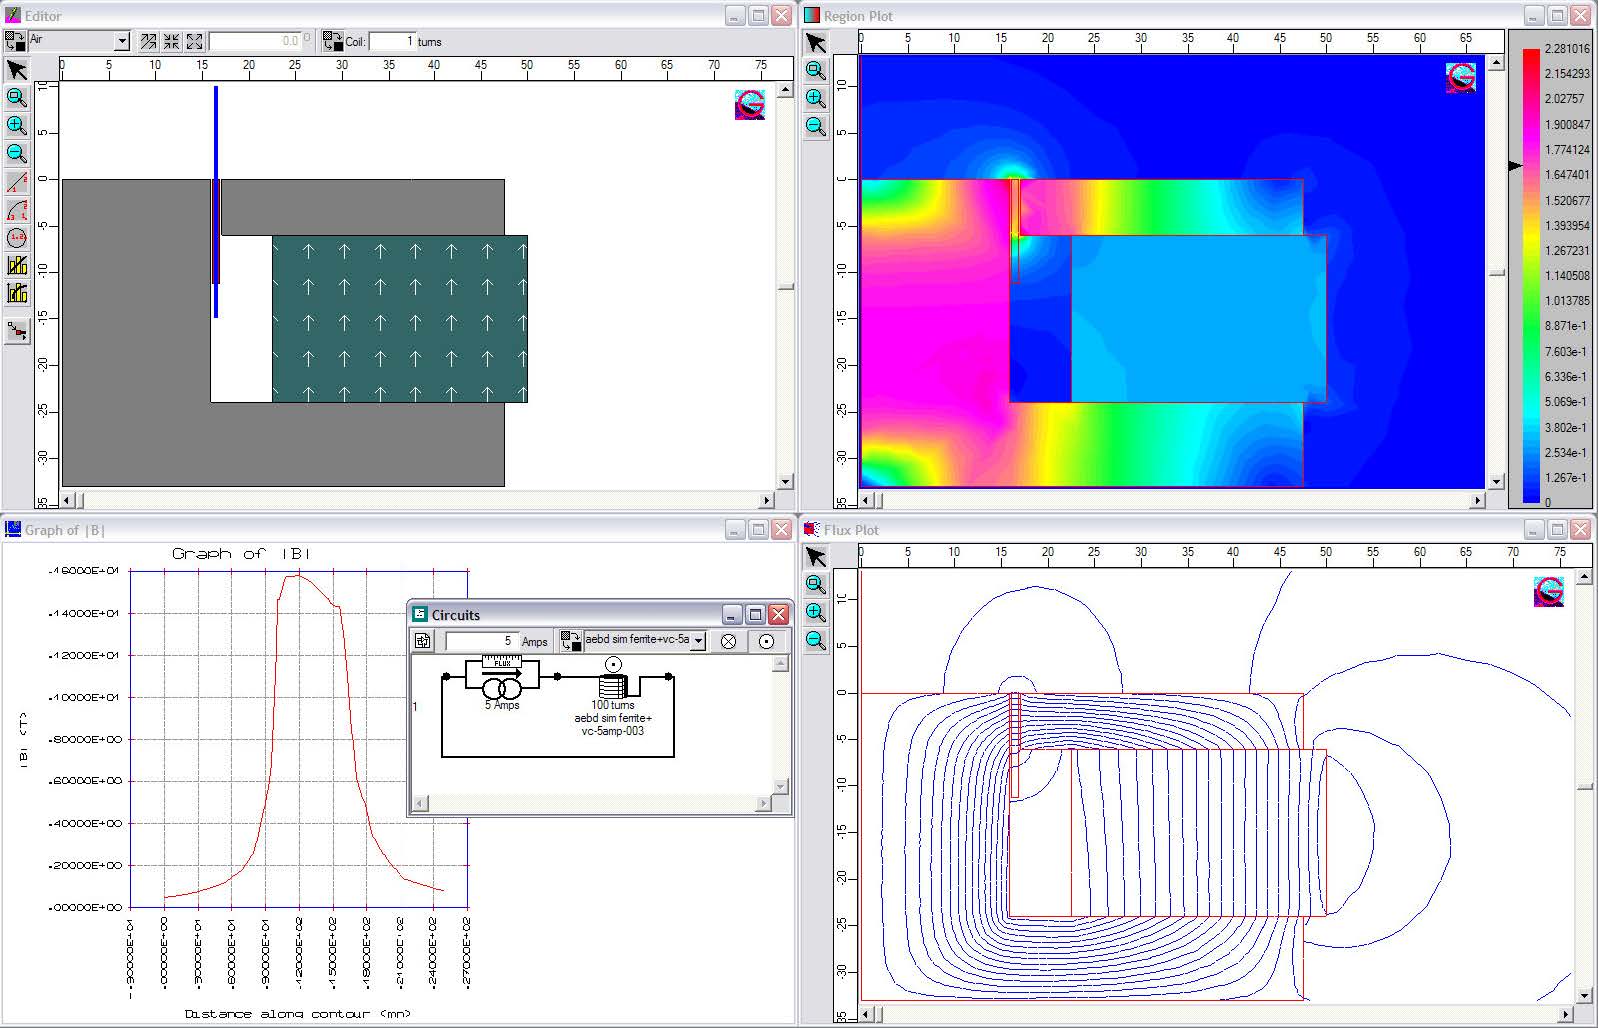Click Editor horizontal scroll right arrow
This screenshot has width=1598, height=1028.
pyautogui.click(x=767, y=499)
